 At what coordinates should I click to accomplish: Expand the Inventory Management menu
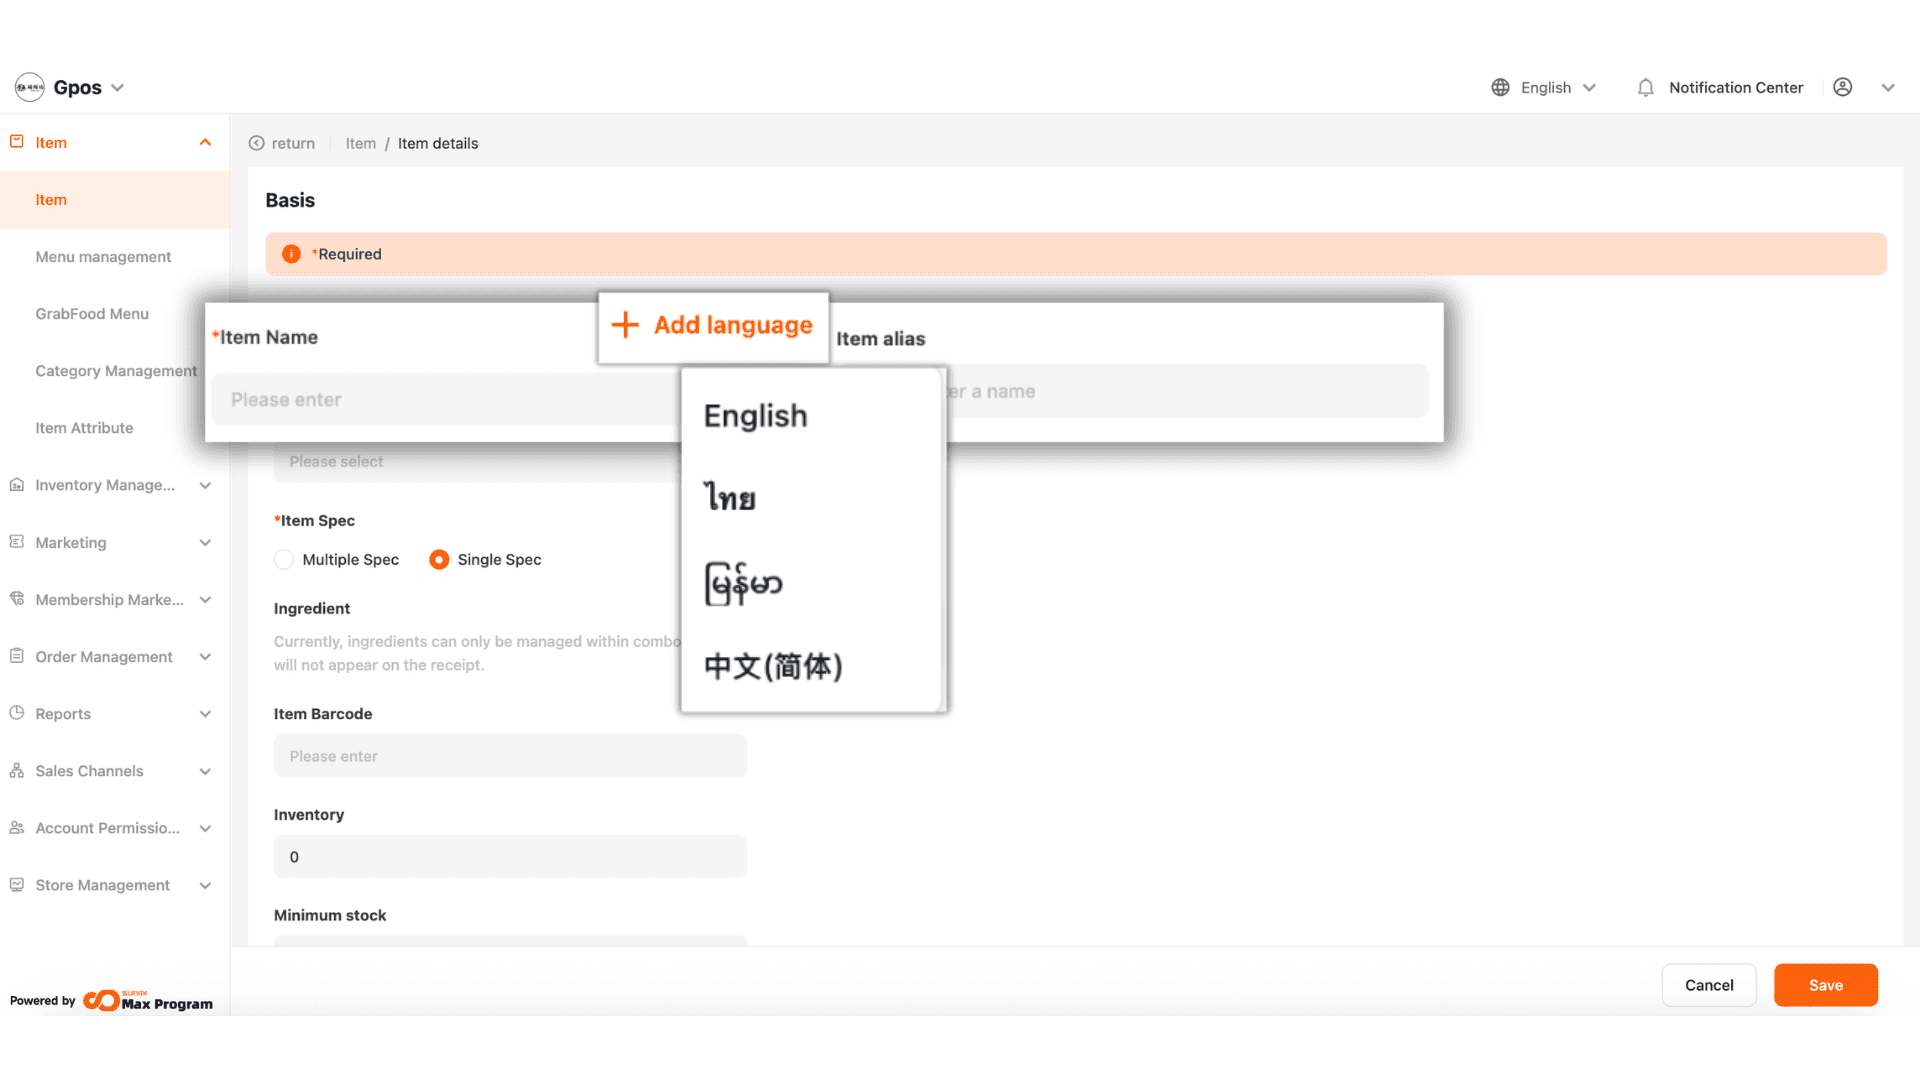pos(205,485)
